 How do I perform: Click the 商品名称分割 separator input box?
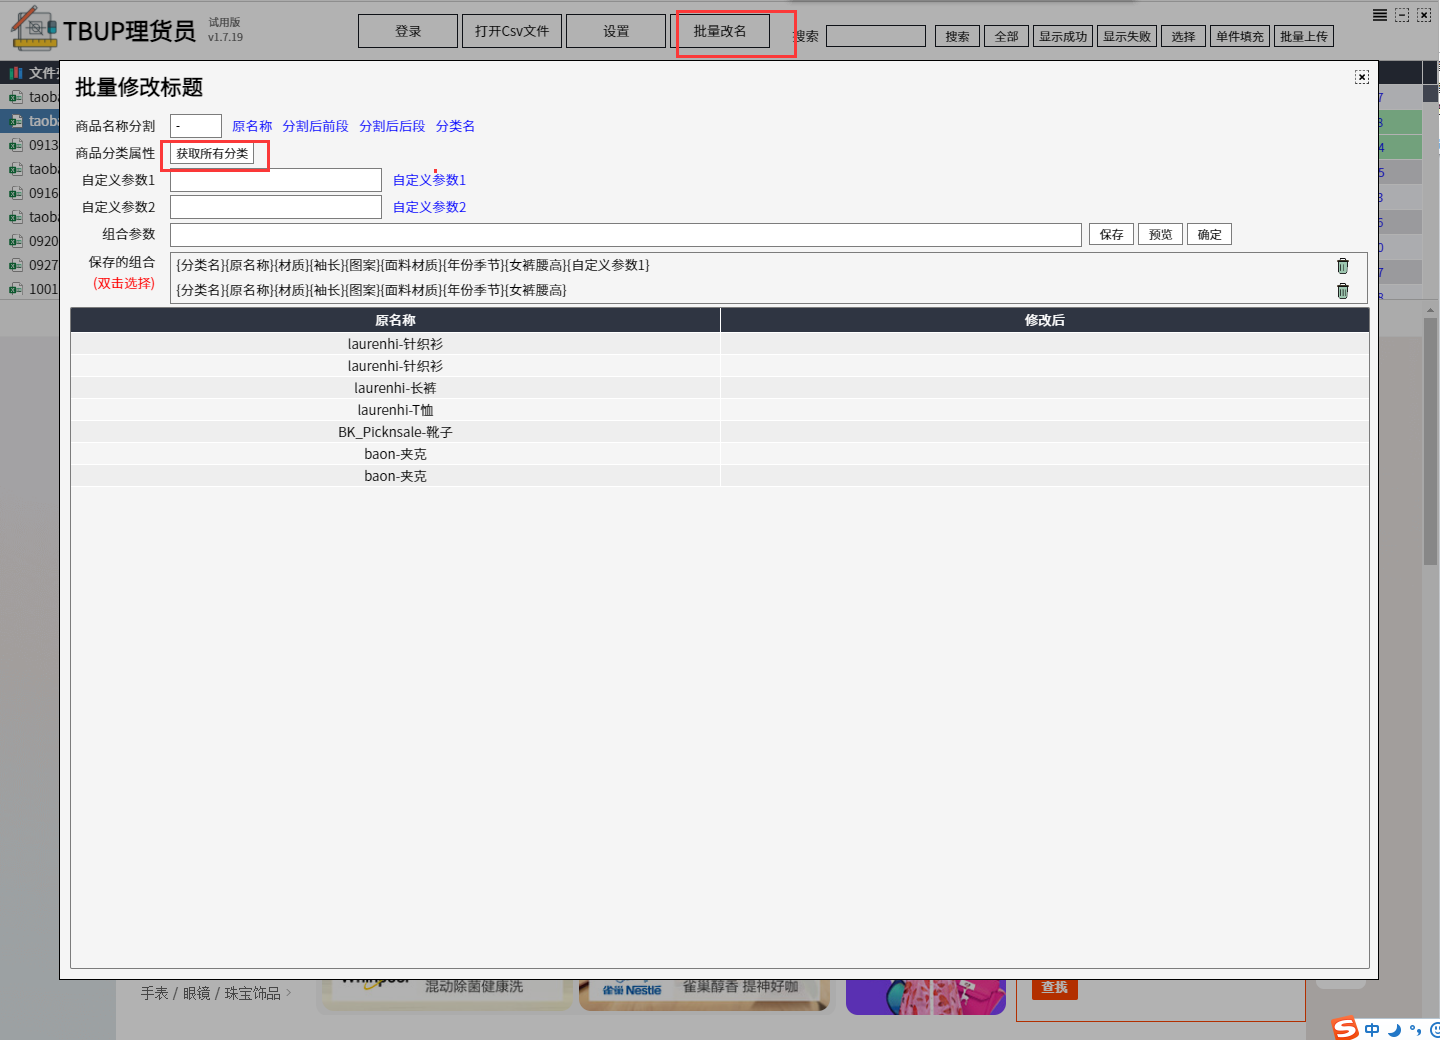(x=196, y=126)
